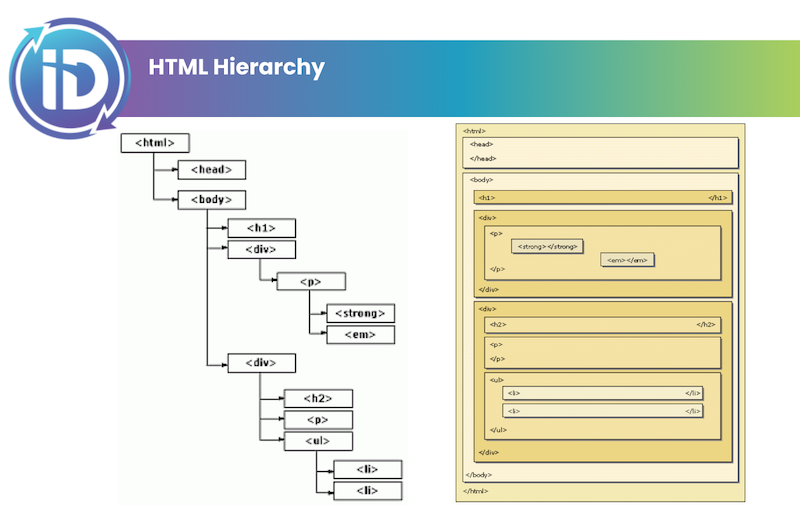800x518 pixels.
Task: Click the <strong> node in the tree diagram
Action: [x=361, y=313]
